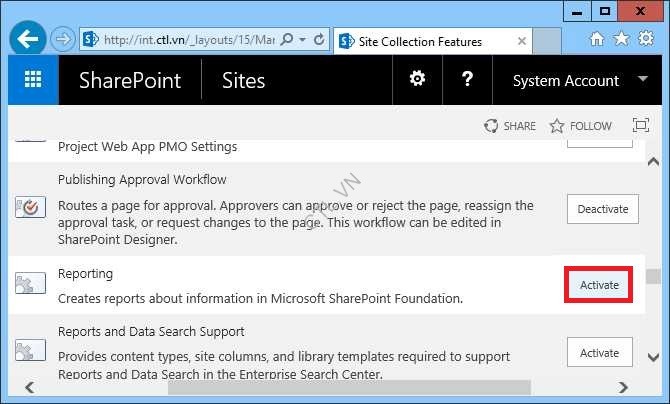Click the 'Publishing Approval Workflow' heading text
The height and width of the screenshot is (404, 670).
[x=142, y=180]
